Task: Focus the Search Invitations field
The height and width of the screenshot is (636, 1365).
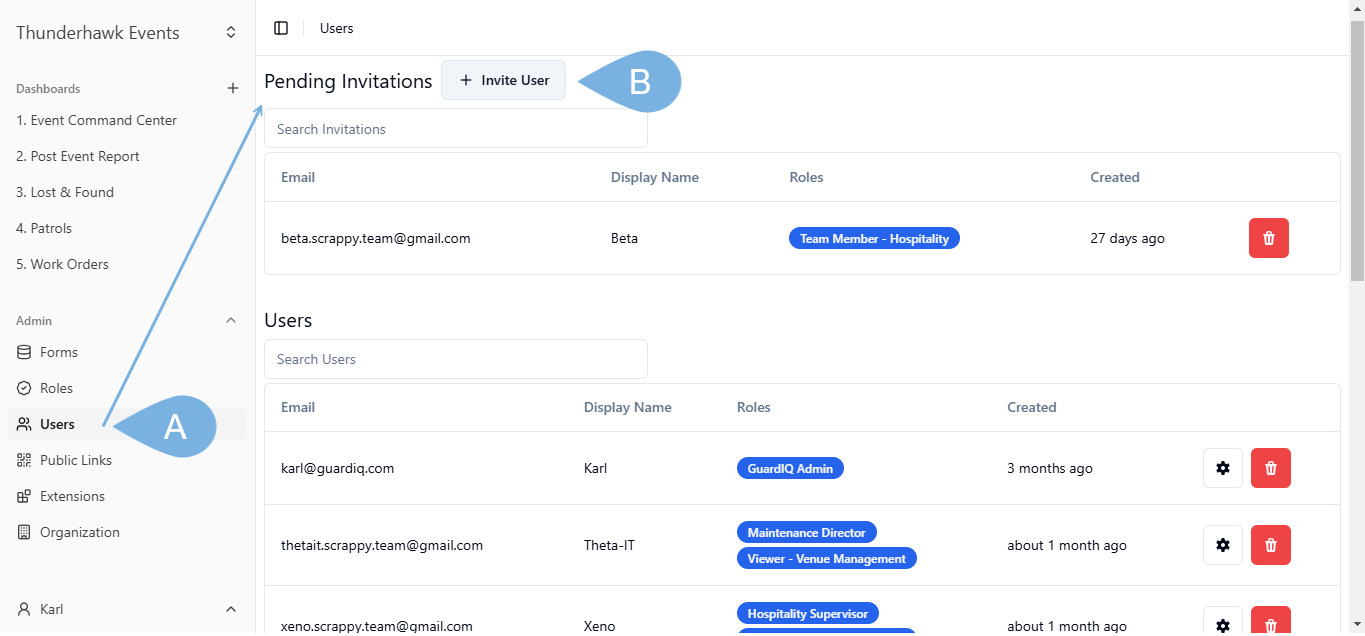Action: pos(456,129)
